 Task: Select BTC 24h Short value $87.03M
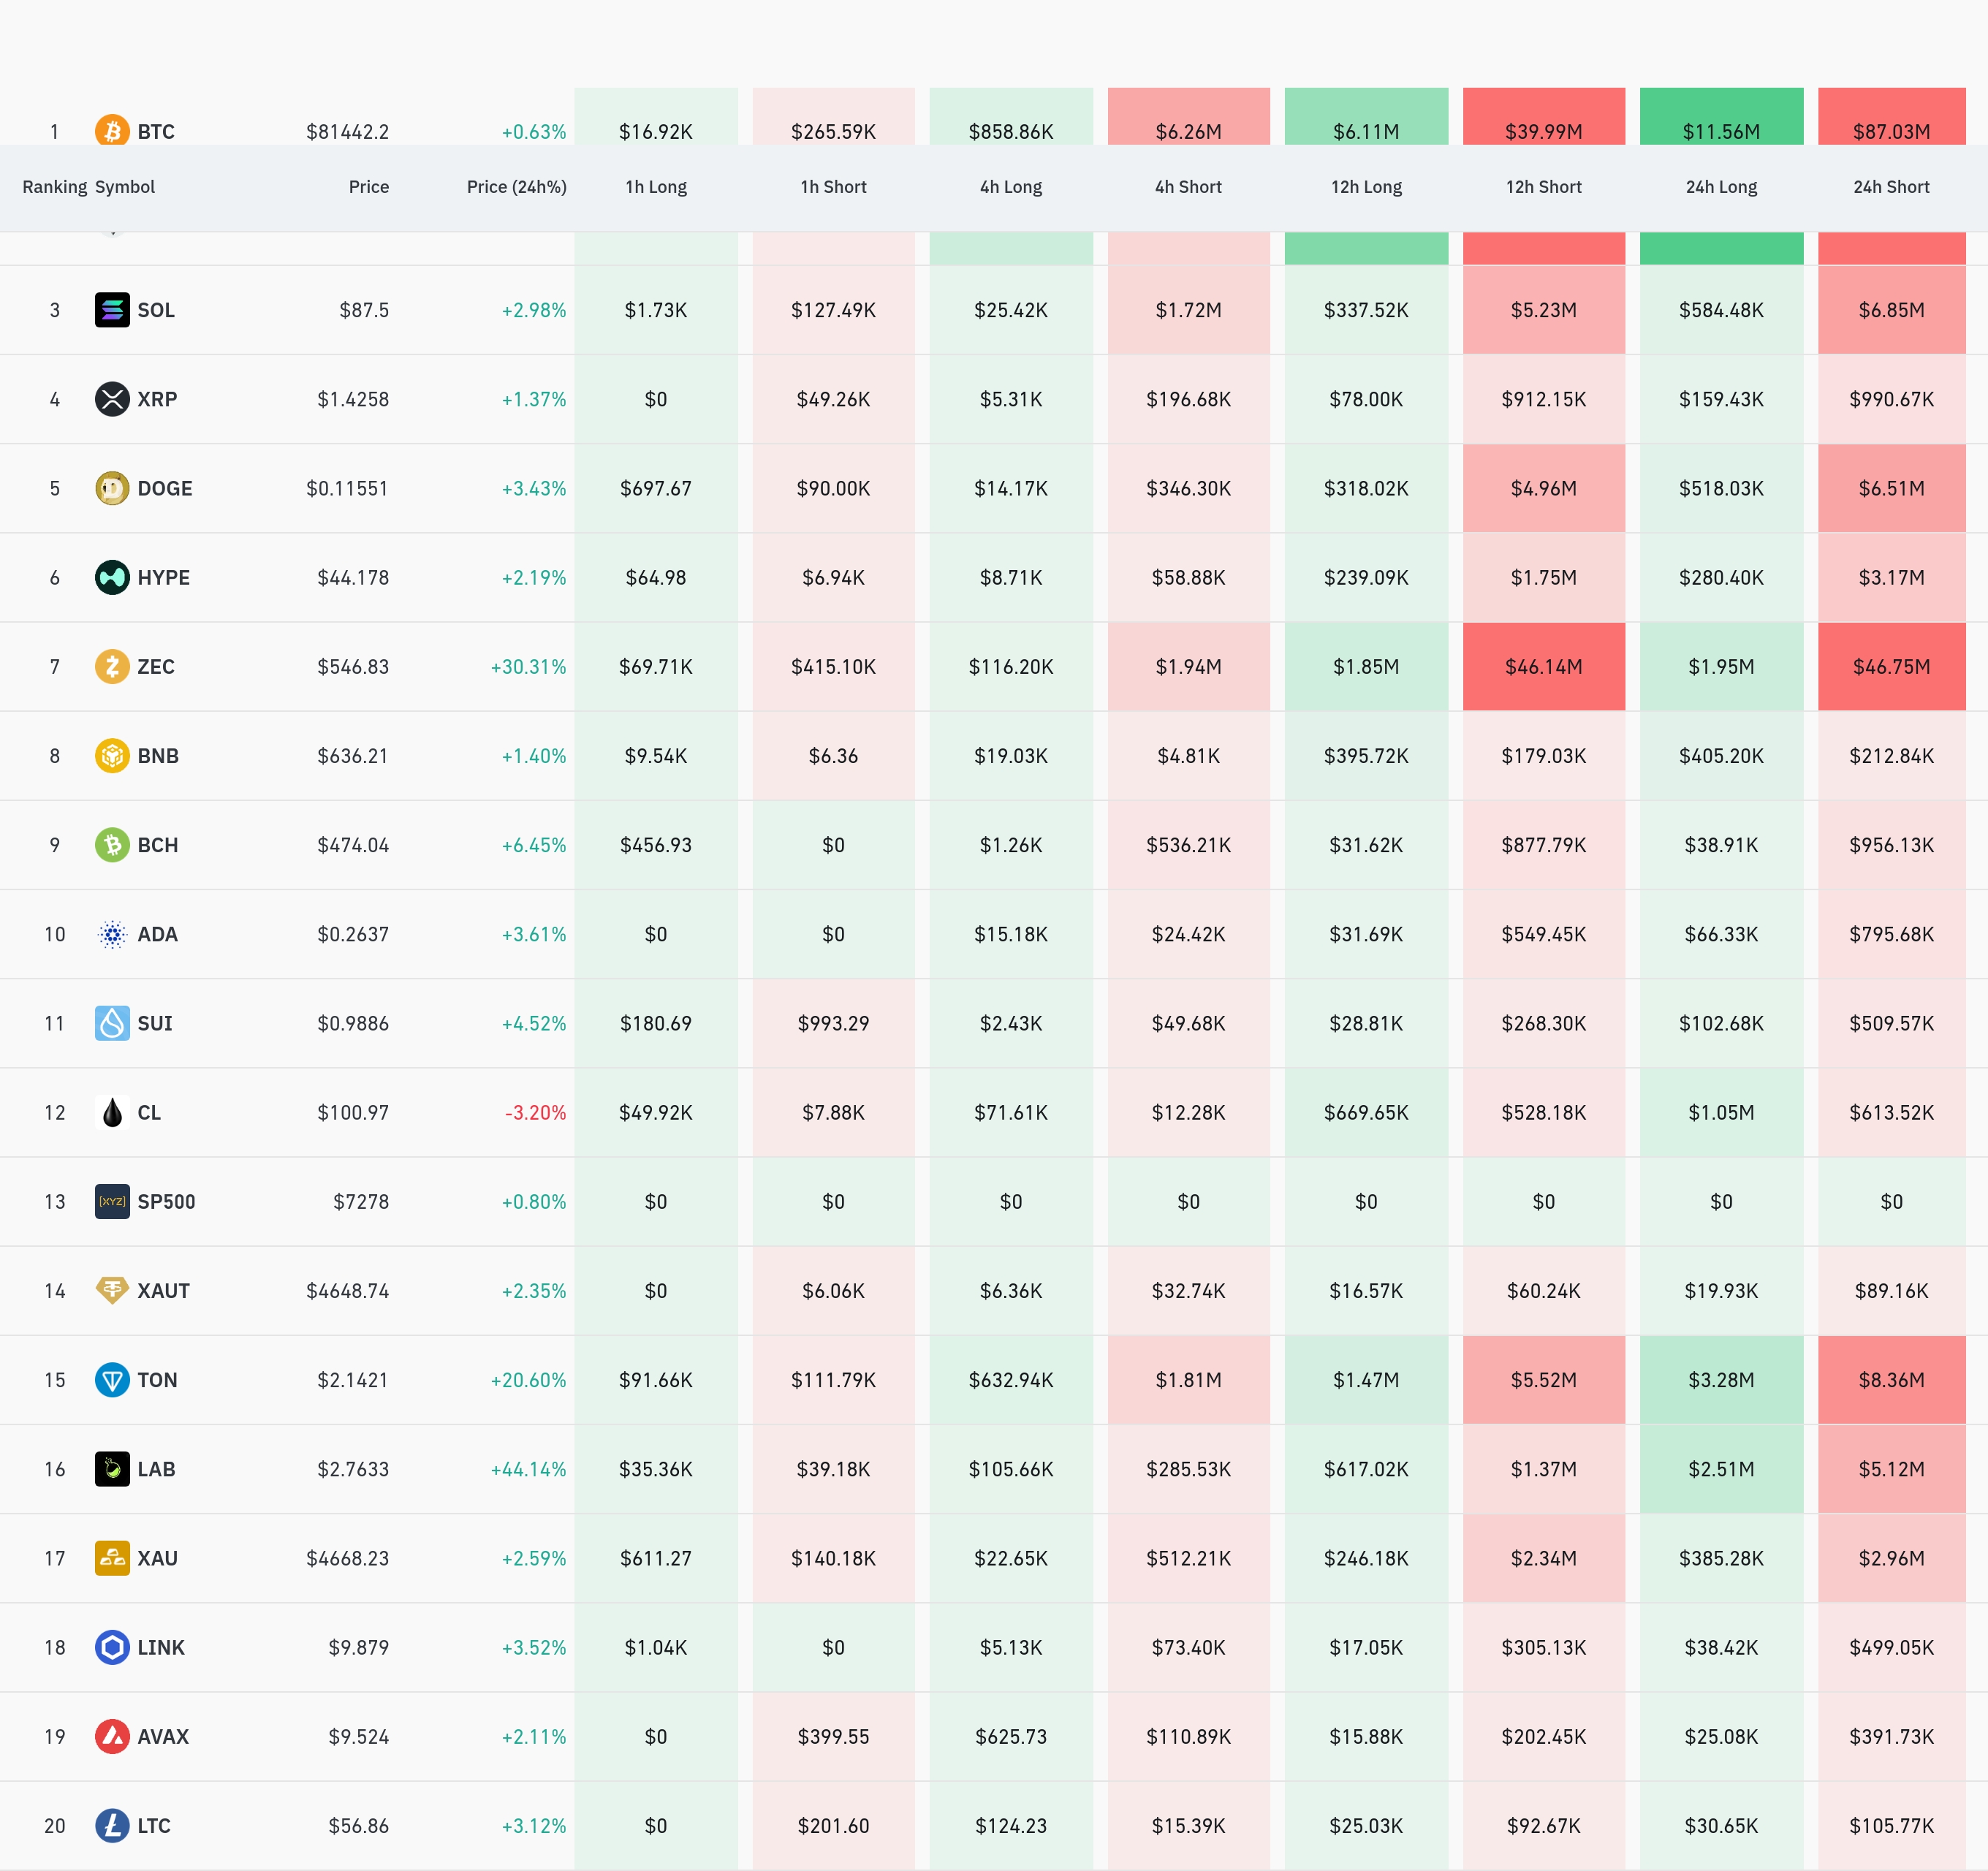click(x=1892, y=132)
